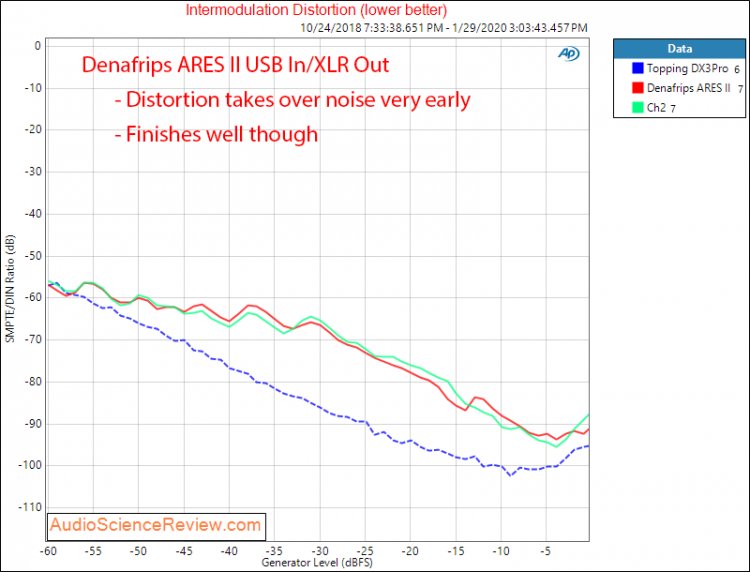Image resolution: width=750 pixels, height=572 pixels.
Task: Click the 'Generator Level (dBFS)' axis label
Action: [317, 562]
